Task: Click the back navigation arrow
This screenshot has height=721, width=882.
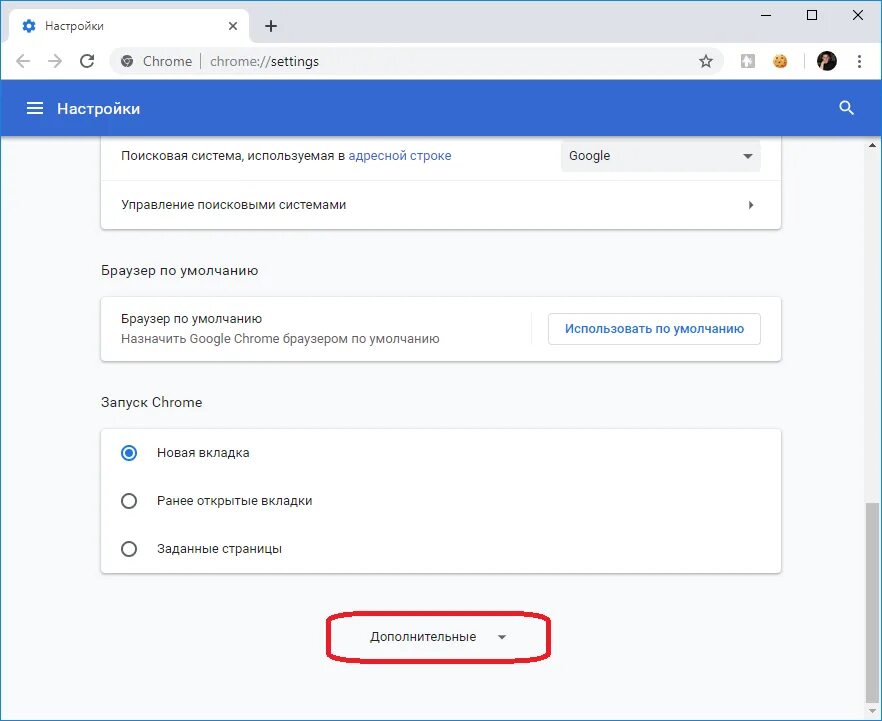Action: pos(23,61)
